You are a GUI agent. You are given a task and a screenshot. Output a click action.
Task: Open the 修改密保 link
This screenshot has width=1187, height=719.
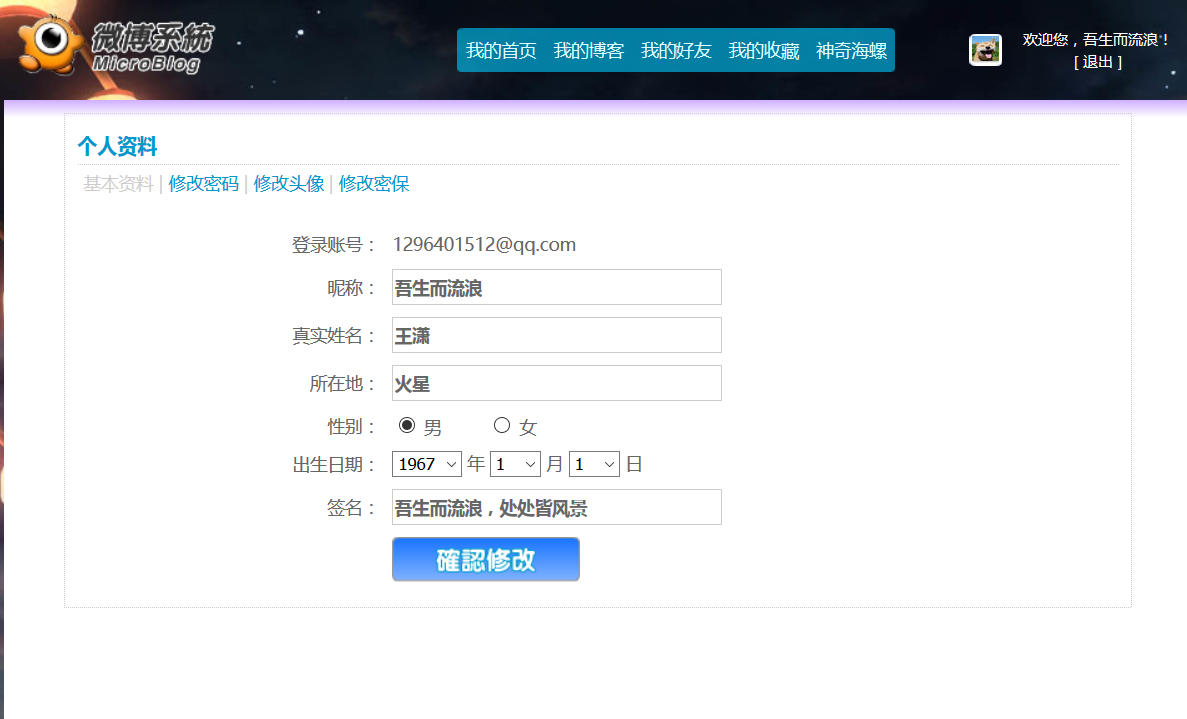pyautogui.click(x=374, y=184)
